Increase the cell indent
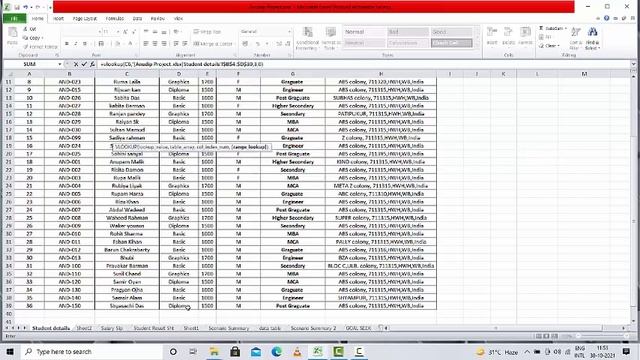Image resolution: width=640 pixels, height=360 pixels. (x=185, y=44)
